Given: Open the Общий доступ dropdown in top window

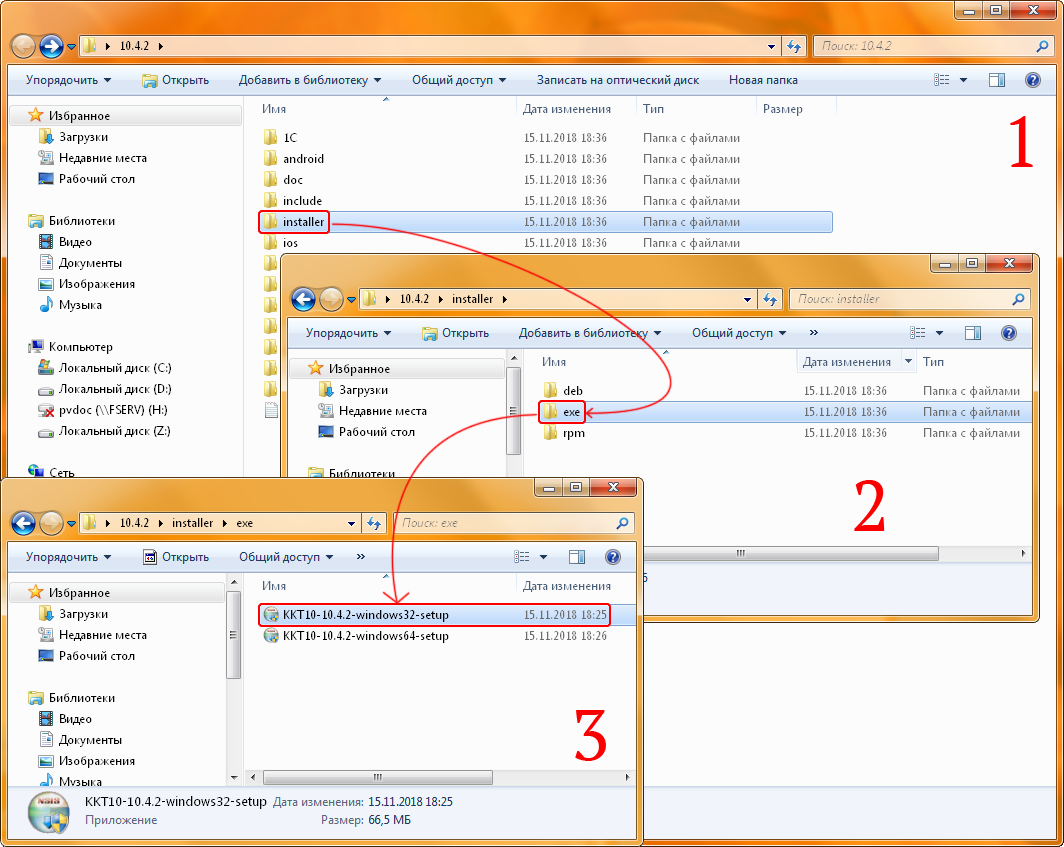Looking at the screenshot, I should point(458,80).
